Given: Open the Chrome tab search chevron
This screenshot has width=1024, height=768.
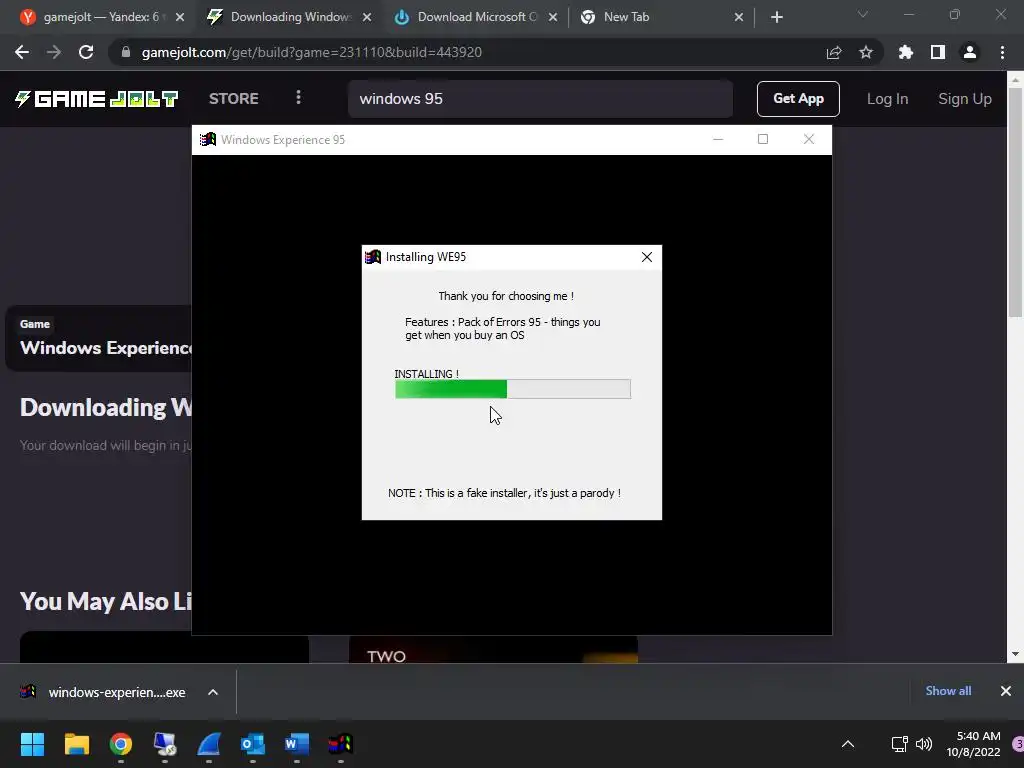Looking at the screenshot, I should pyautogui.click(x=863, y=14).
